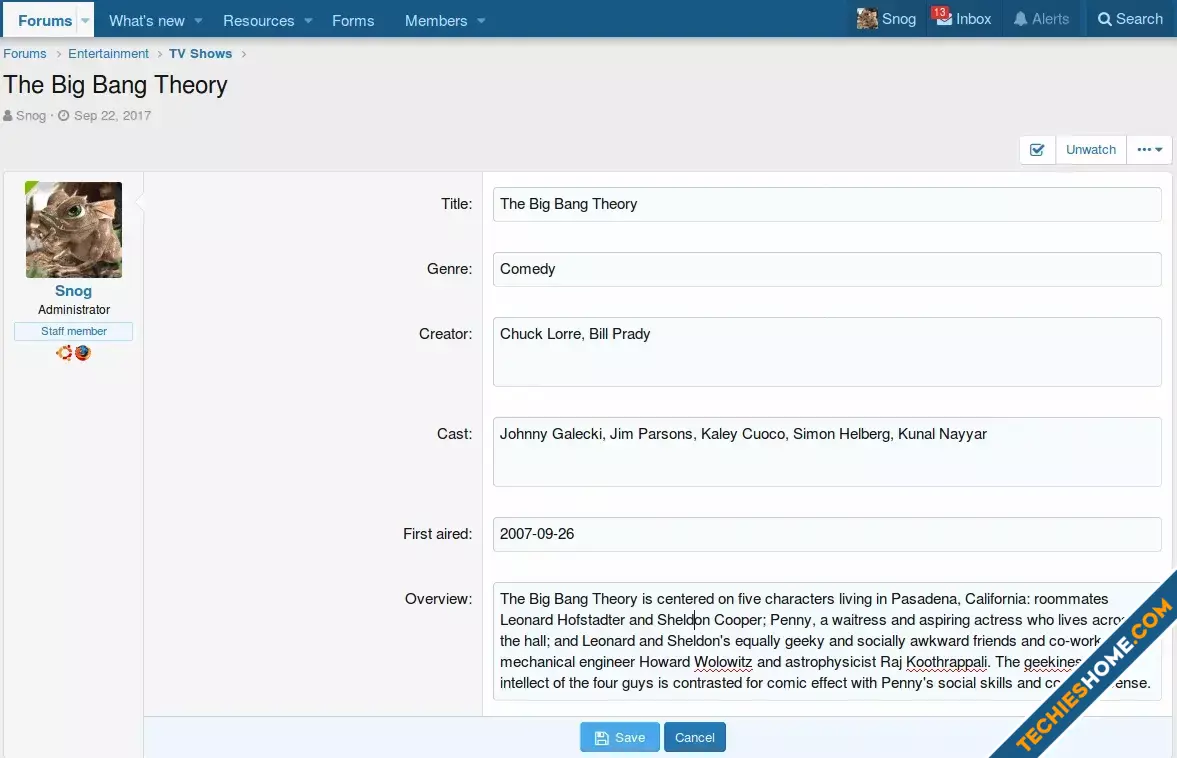Open the Snog user account menu
Viewport: 1177px width, 758px height.
[x=887, y=19]
